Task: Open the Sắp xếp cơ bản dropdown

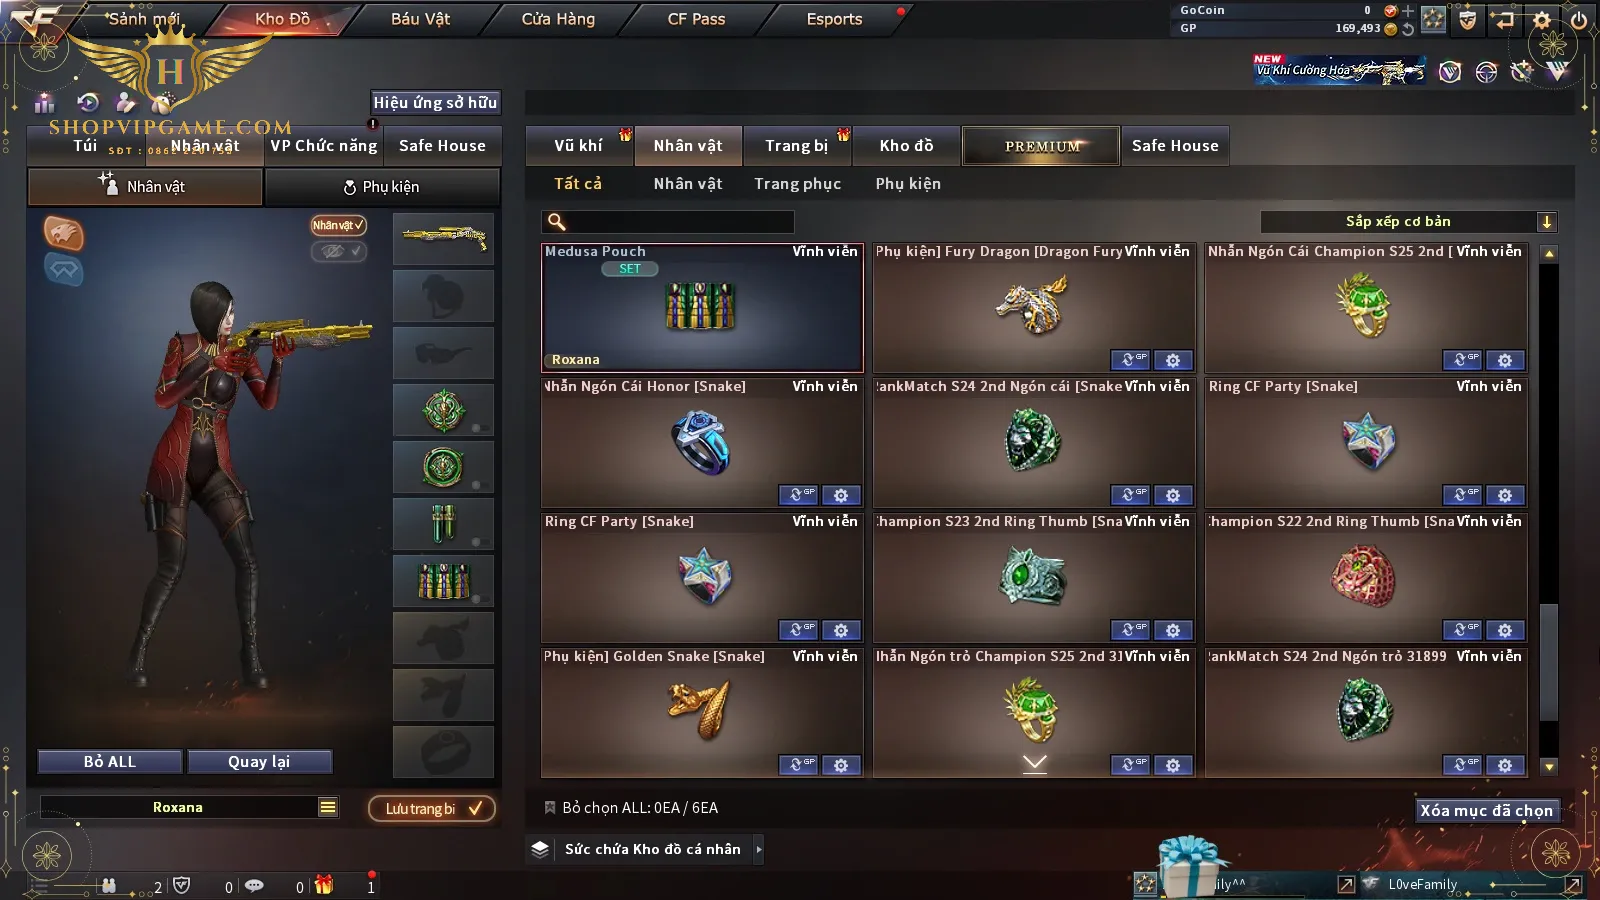Action: (1408, 222)
